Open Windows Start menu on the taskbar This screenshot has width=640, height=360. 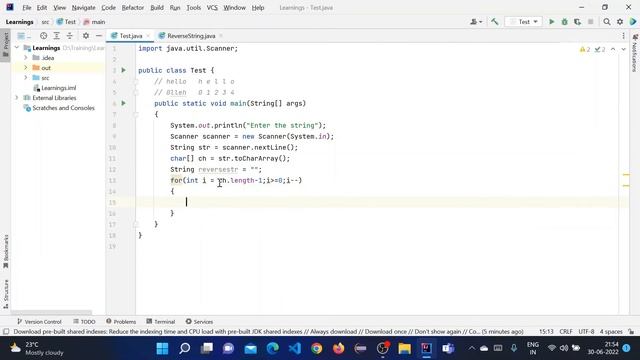coord(162,348)
